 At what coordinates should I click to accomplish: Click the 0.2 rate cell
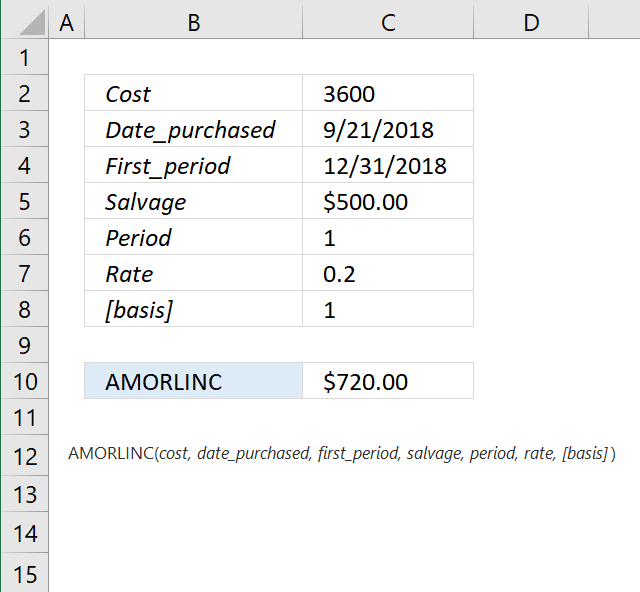[x=388, y=273]
